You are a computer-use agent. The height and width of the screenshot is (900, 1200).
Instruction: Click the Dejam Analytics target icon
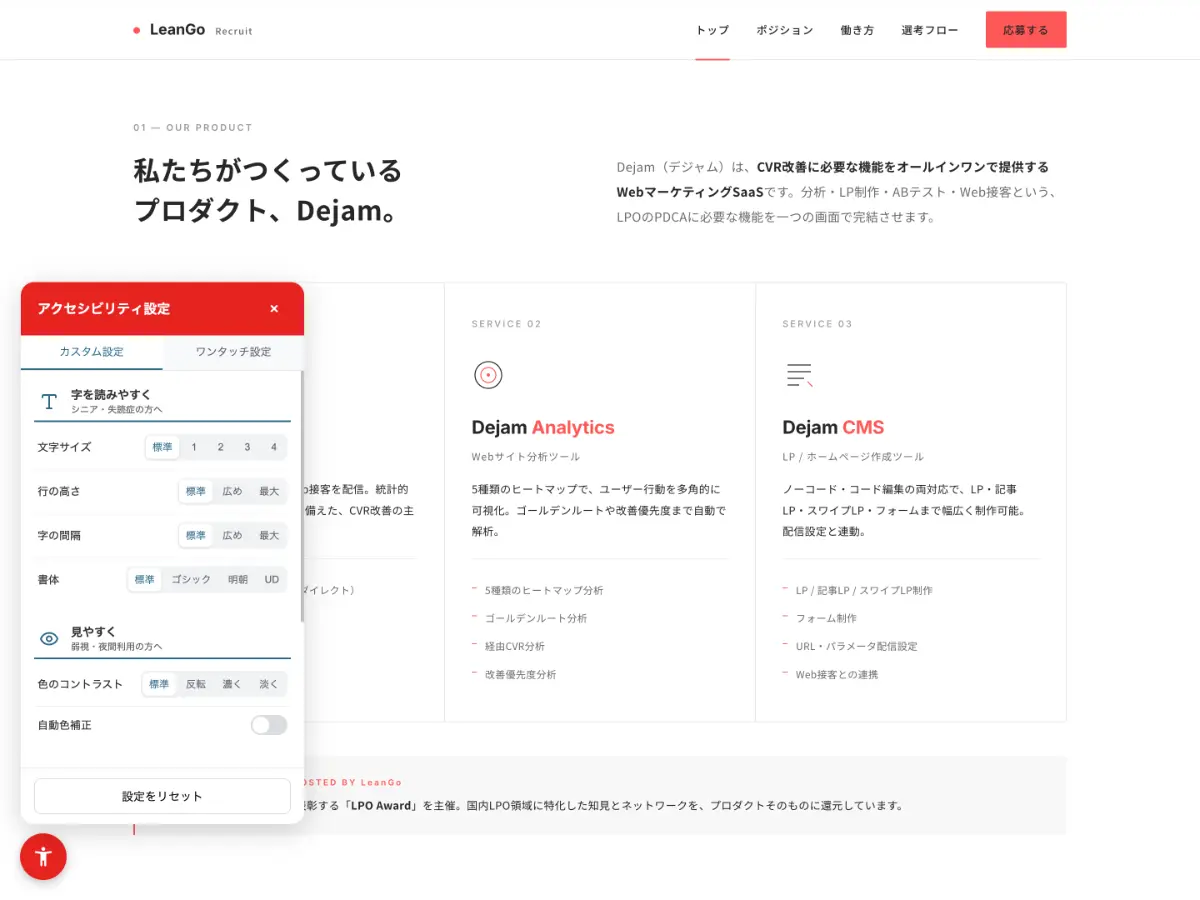[x=488, y=375]
